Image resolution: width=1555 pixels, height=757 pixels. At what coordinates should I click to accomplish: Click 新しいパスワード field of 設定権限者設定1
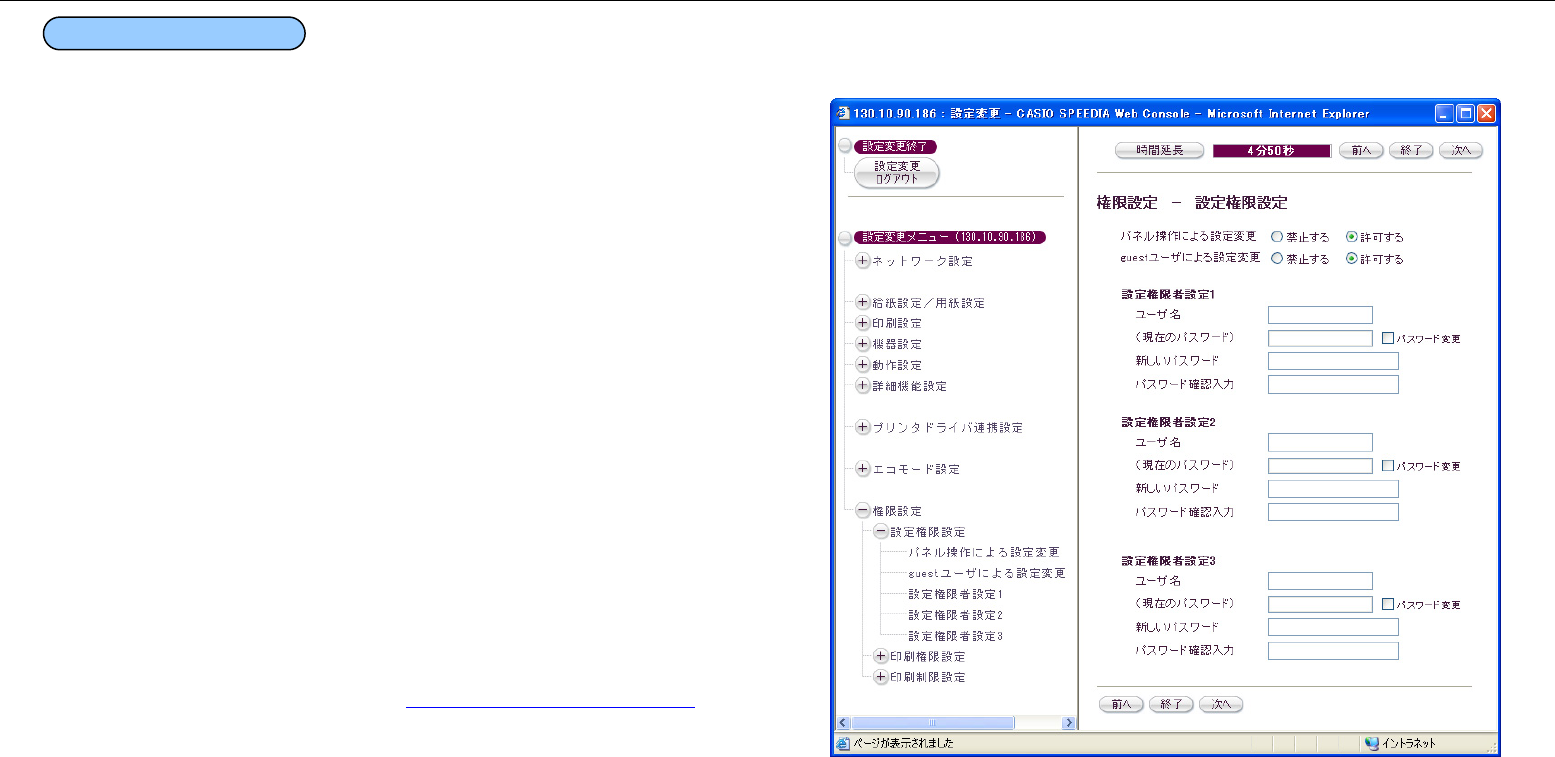click(1333, 361)
